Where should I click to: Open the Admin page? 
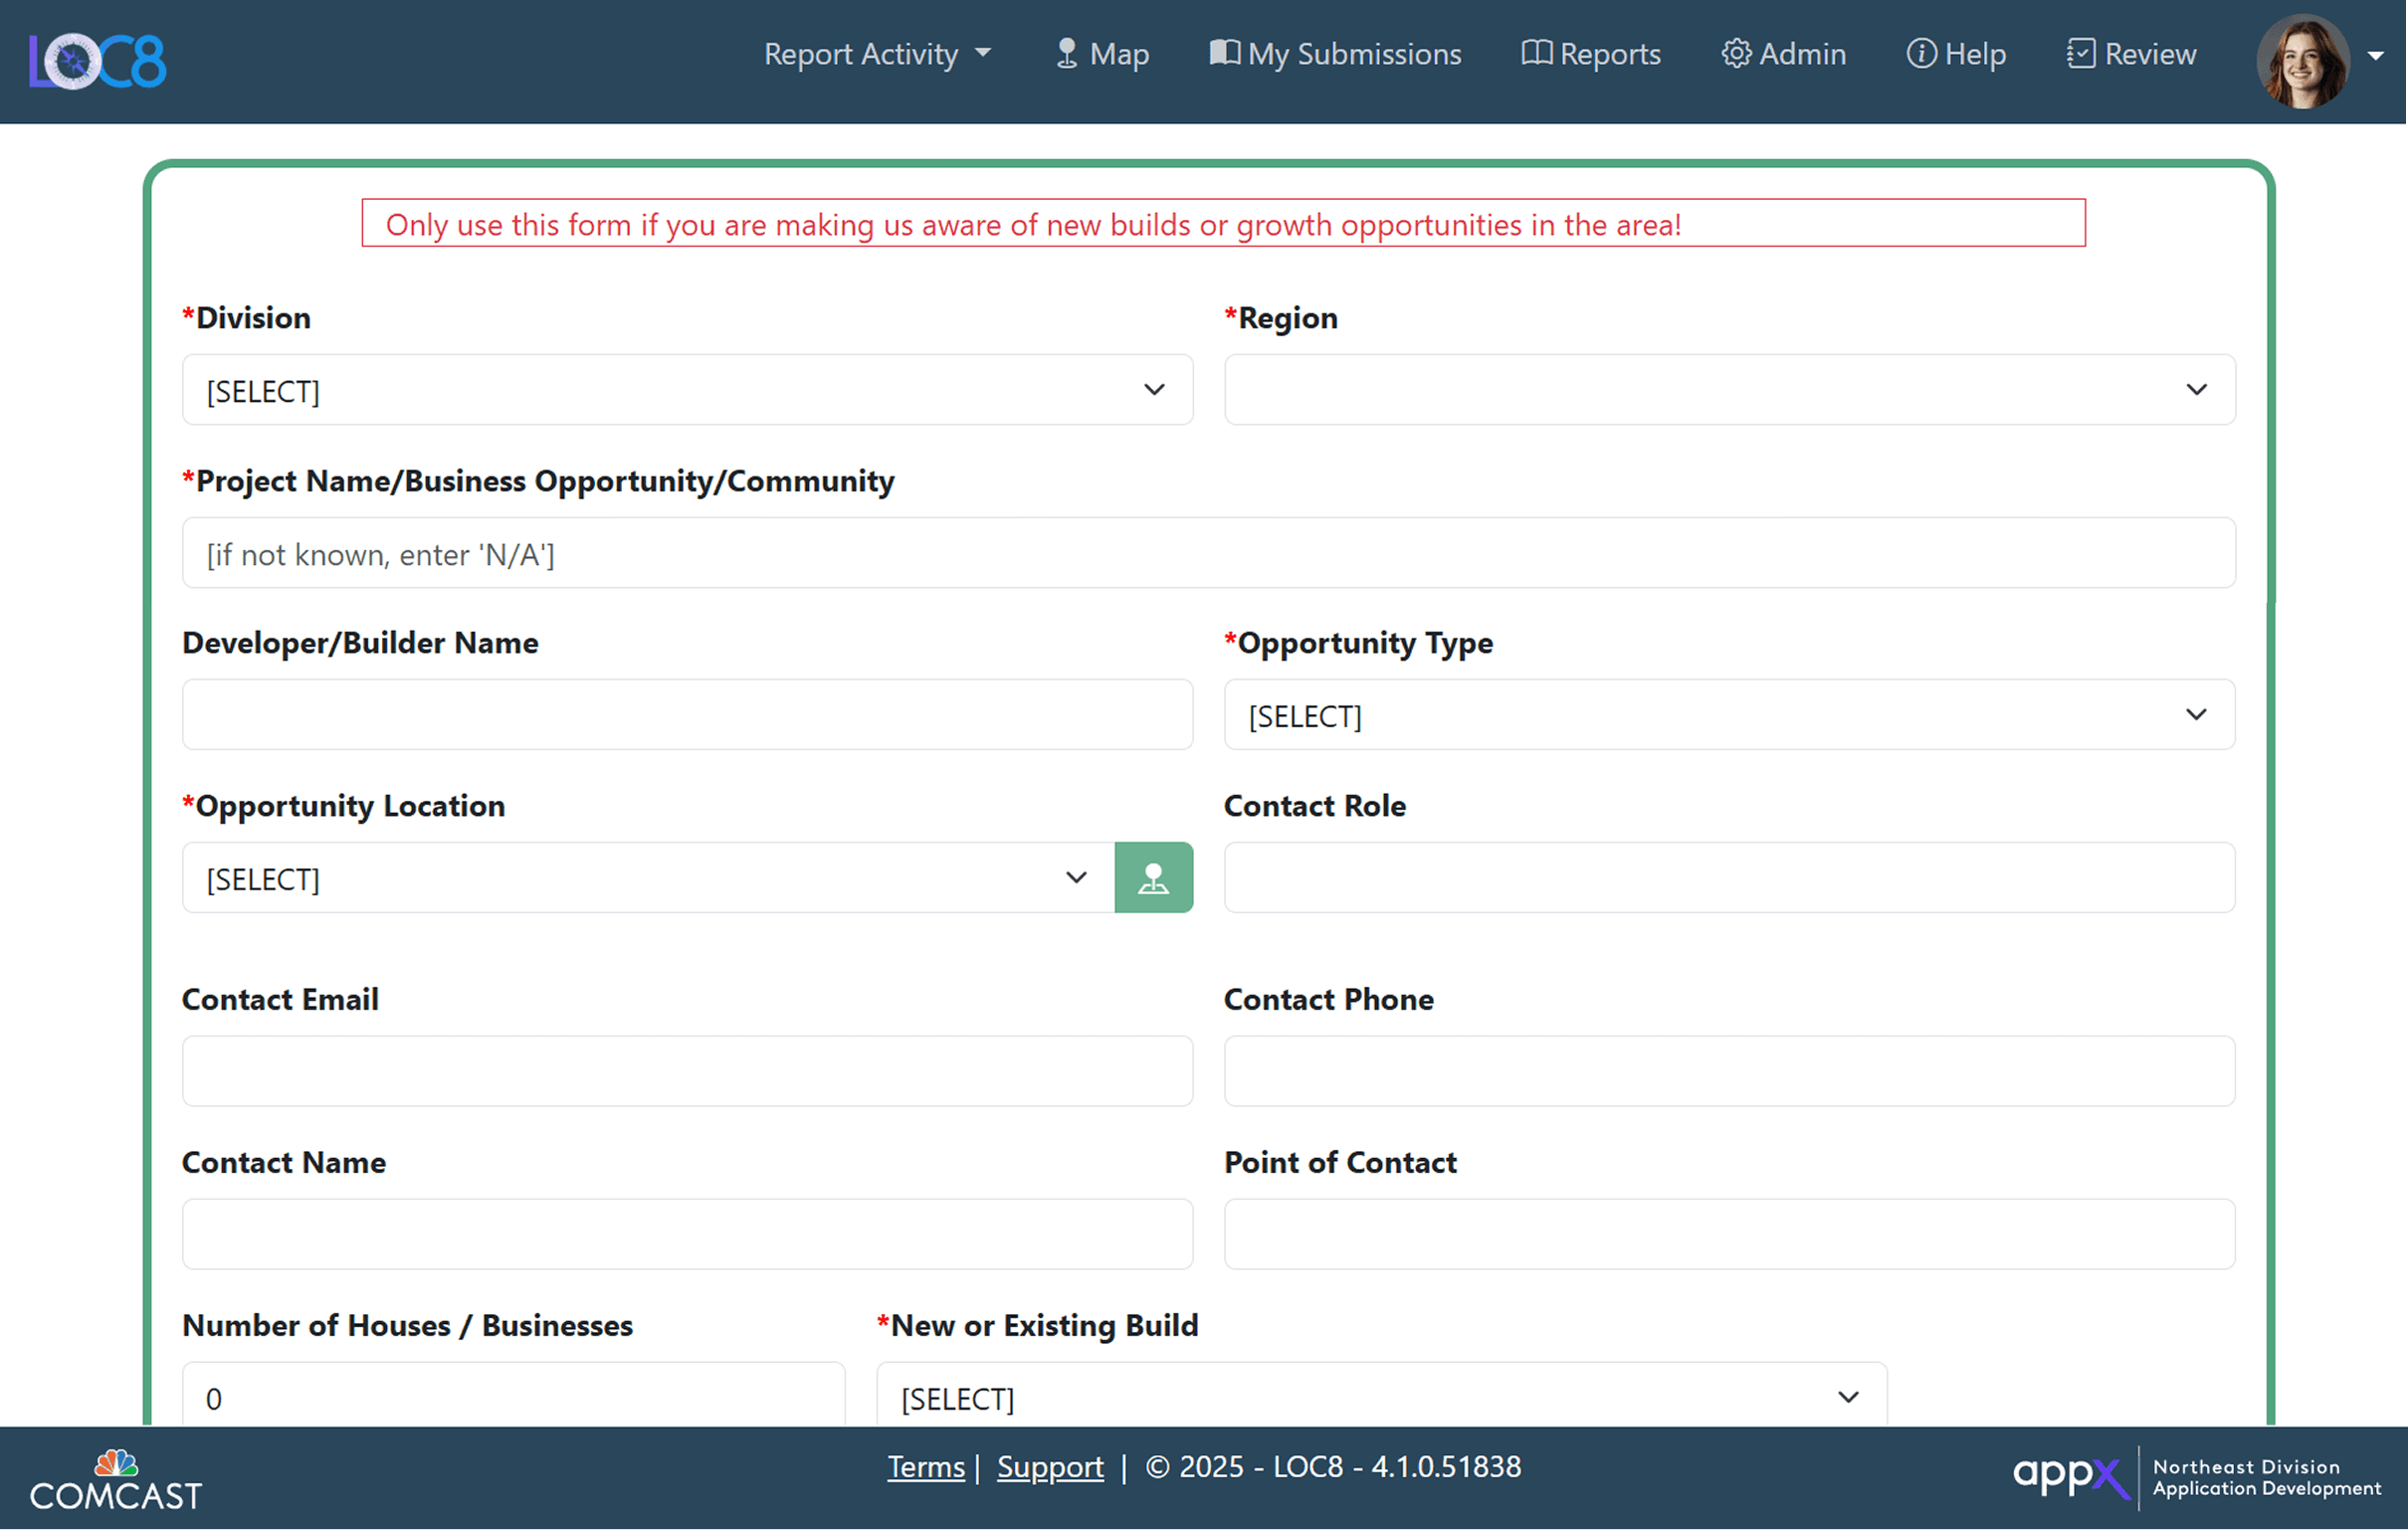click(1783, 54)
